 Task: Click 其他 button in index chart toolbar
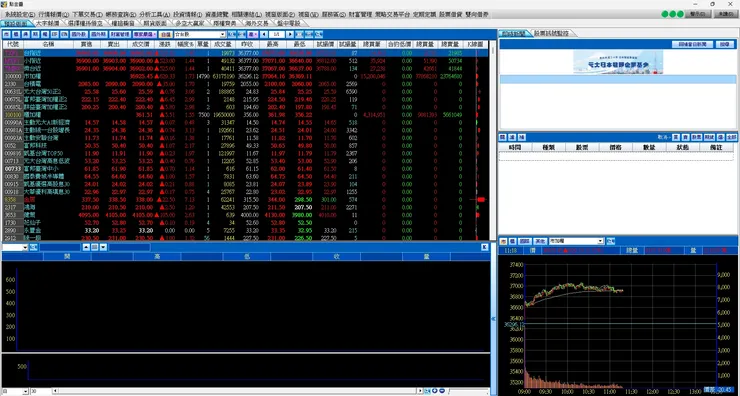pyautogui.click(x=540, y=241)
